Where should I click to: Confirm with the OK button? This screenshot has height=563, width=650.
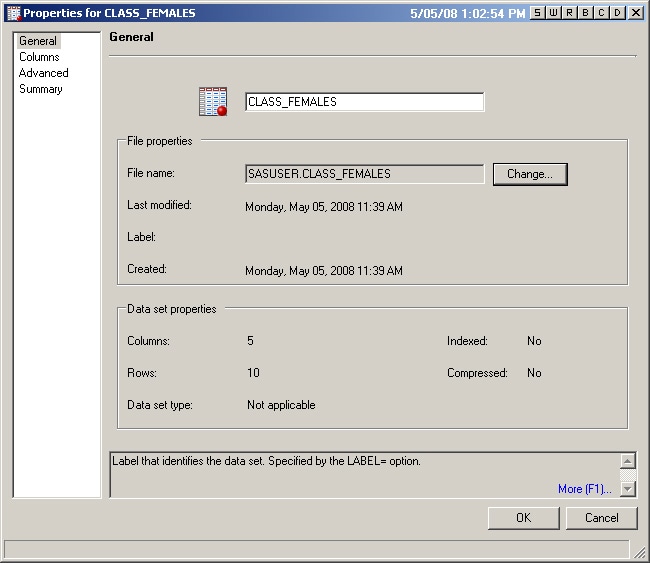[523, 518]
